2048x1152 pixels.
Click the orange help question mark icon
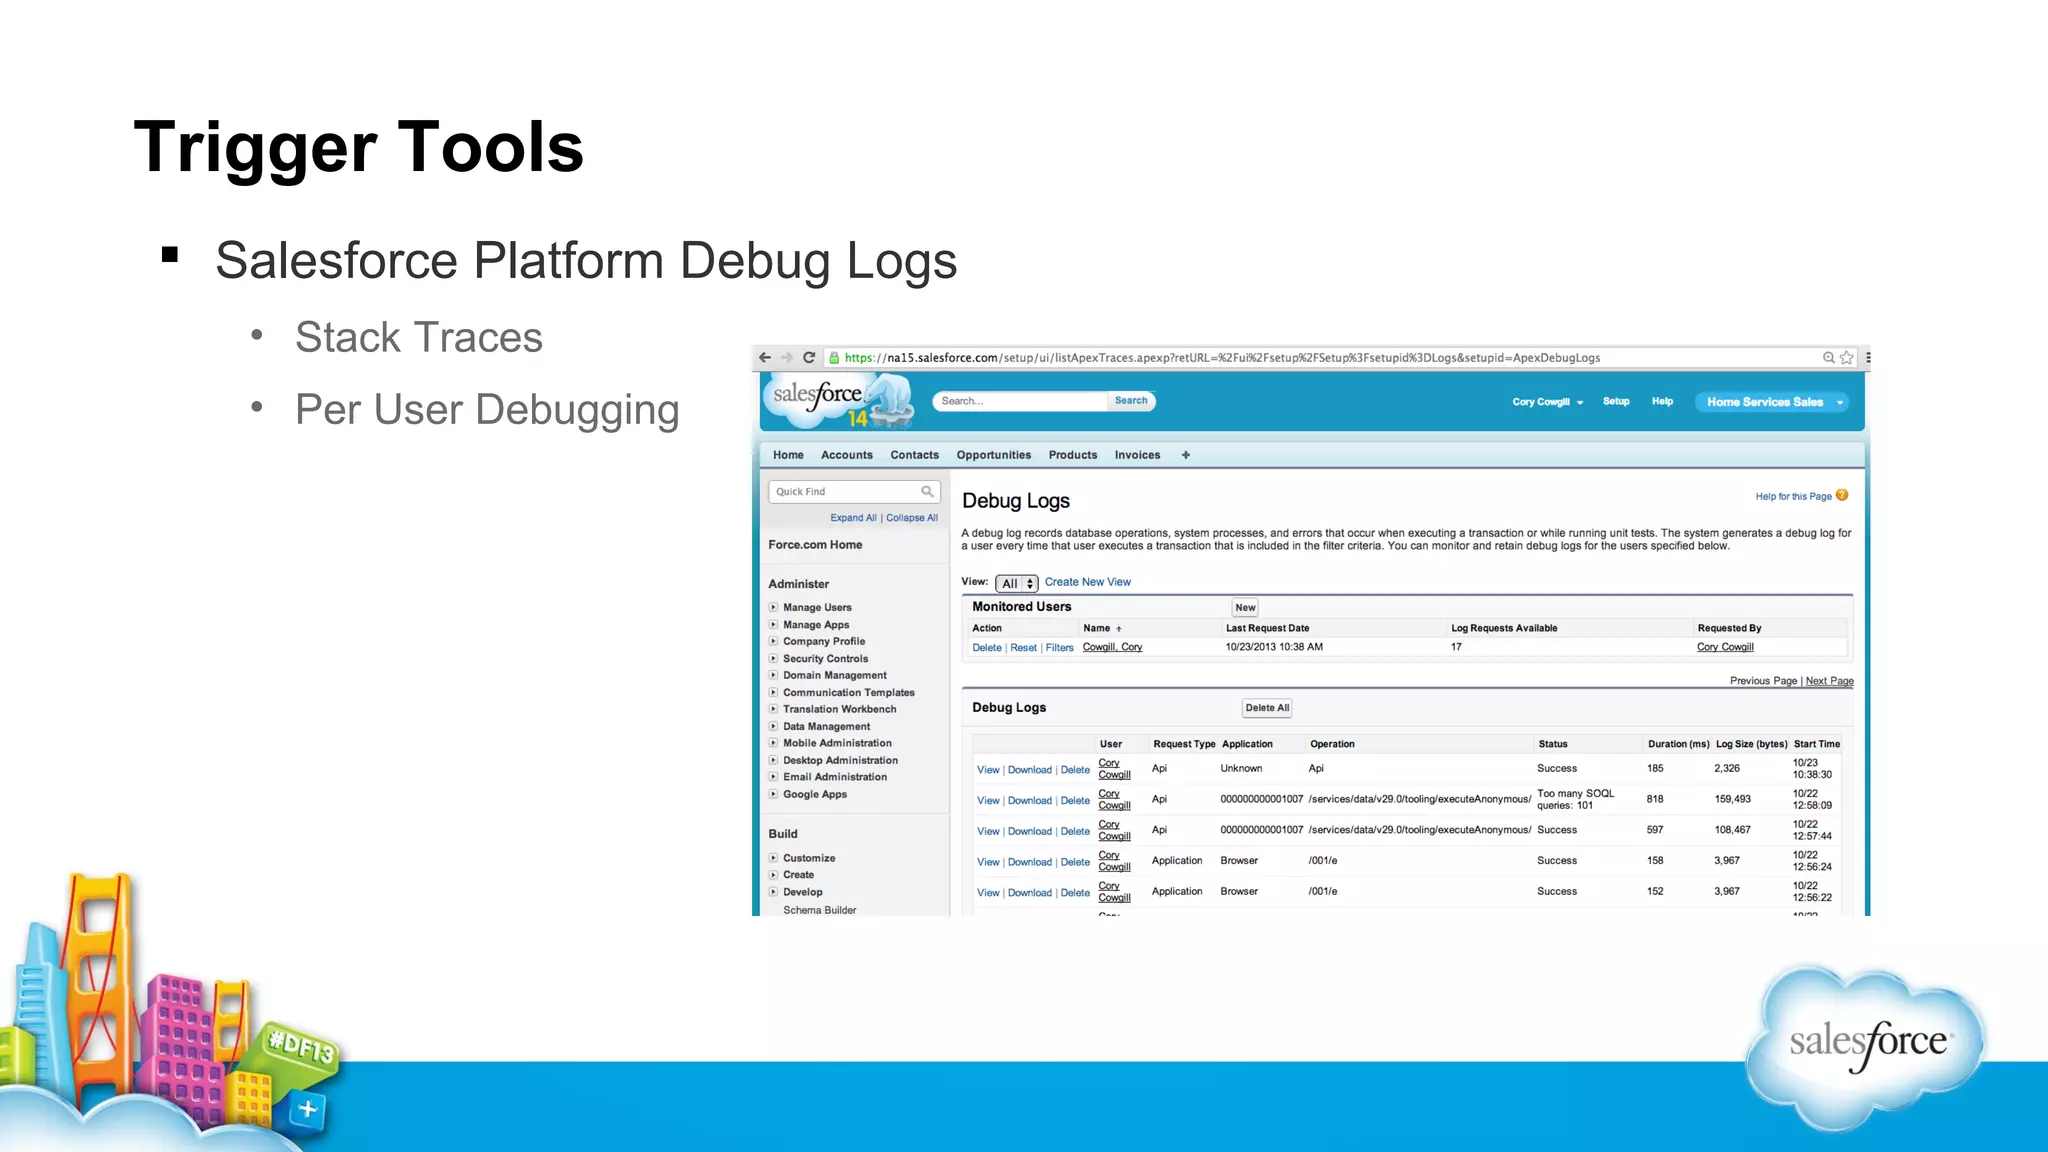[1842, 495]
